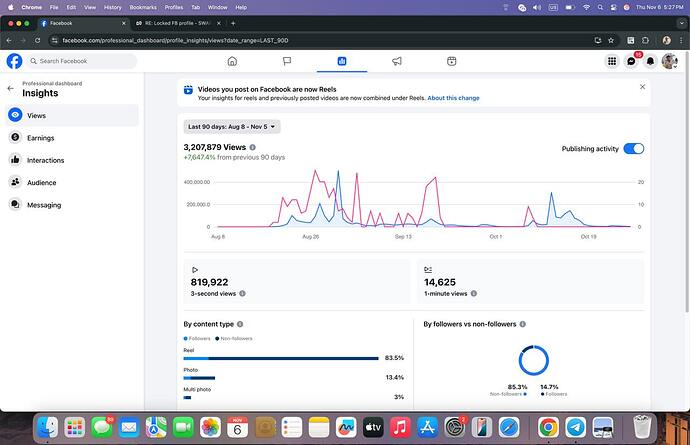Reload the page in Chrome
Screen dimensions: 690x445
37,40
